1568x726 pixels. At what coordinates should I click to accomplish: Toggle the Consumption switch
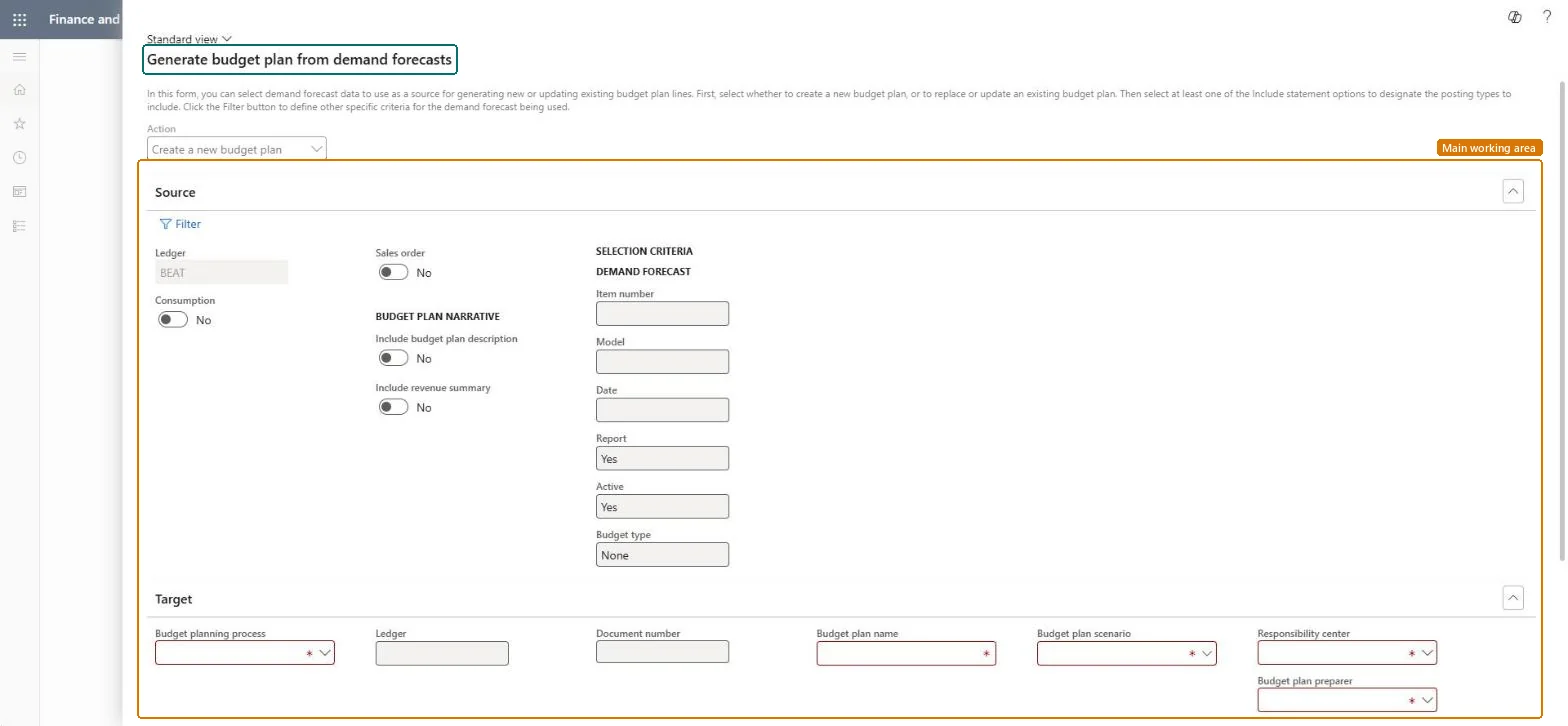173,320
